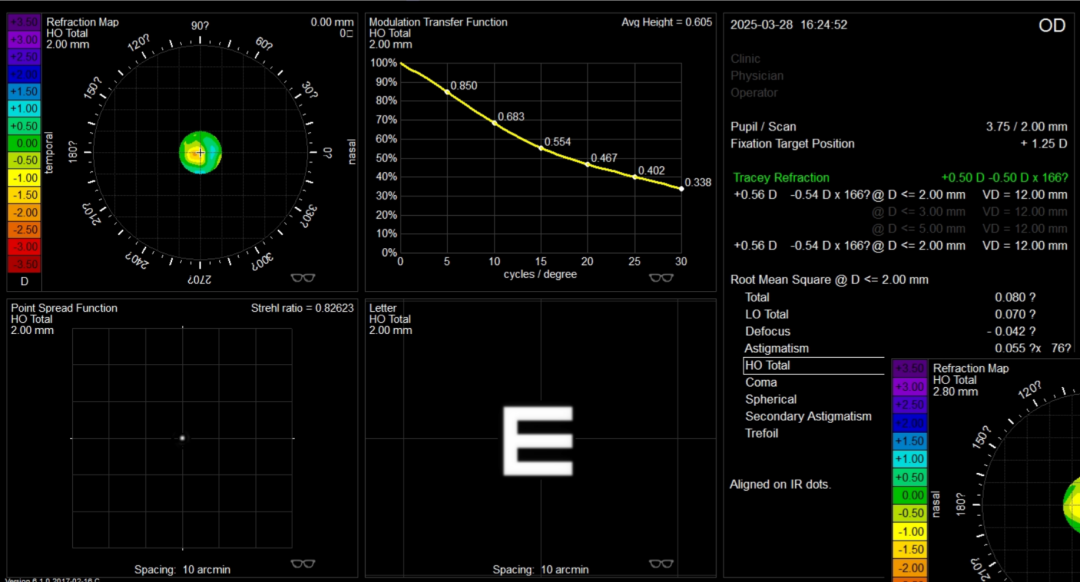Click the OD eye indicator
Image resolution: width=1080 pixels, height=582 pixels.
coord(1052,25)
